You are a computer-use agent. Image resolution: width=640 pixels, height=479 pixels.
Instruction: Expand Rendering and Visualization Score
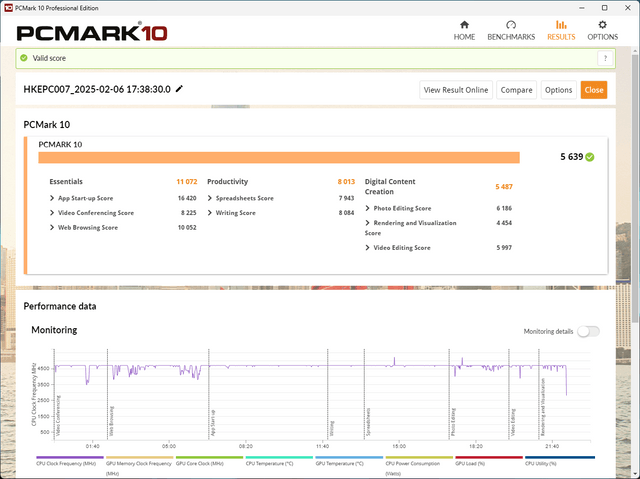pos(367,223)
